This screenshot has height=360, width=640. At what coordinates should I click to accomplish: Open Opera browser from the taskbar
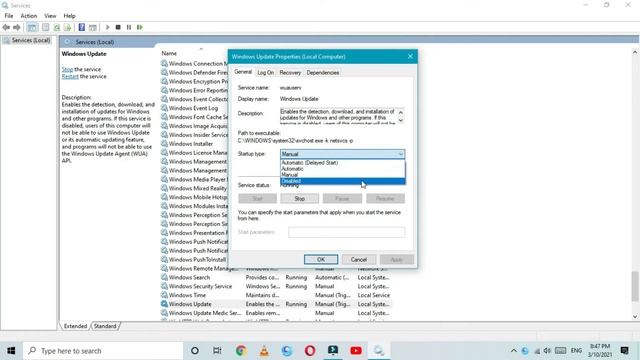tap(310, 351)
